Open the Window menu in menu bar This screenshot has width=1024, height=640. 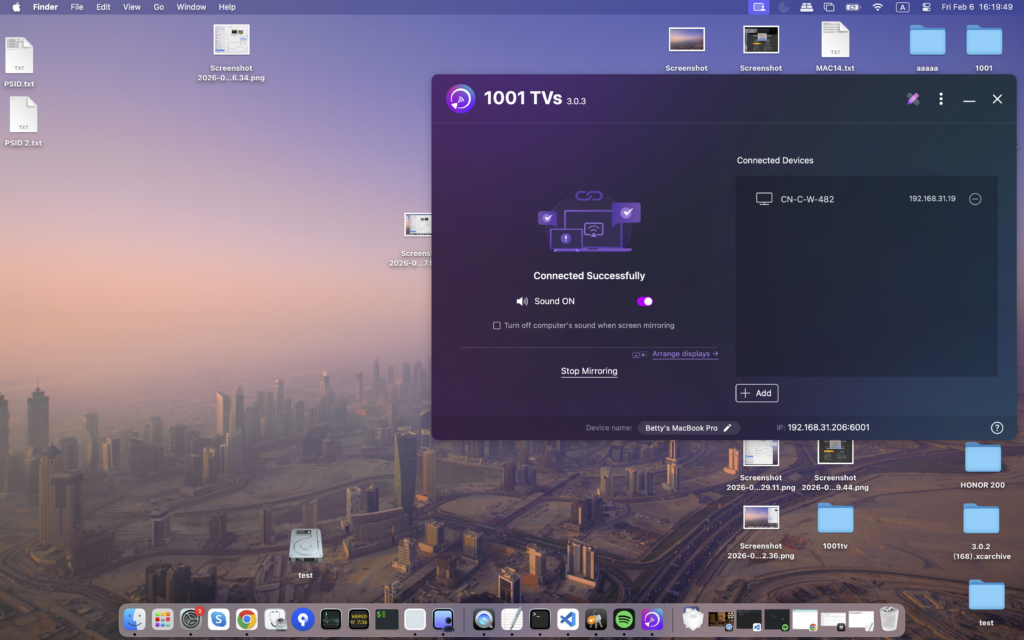click(191, 7)
